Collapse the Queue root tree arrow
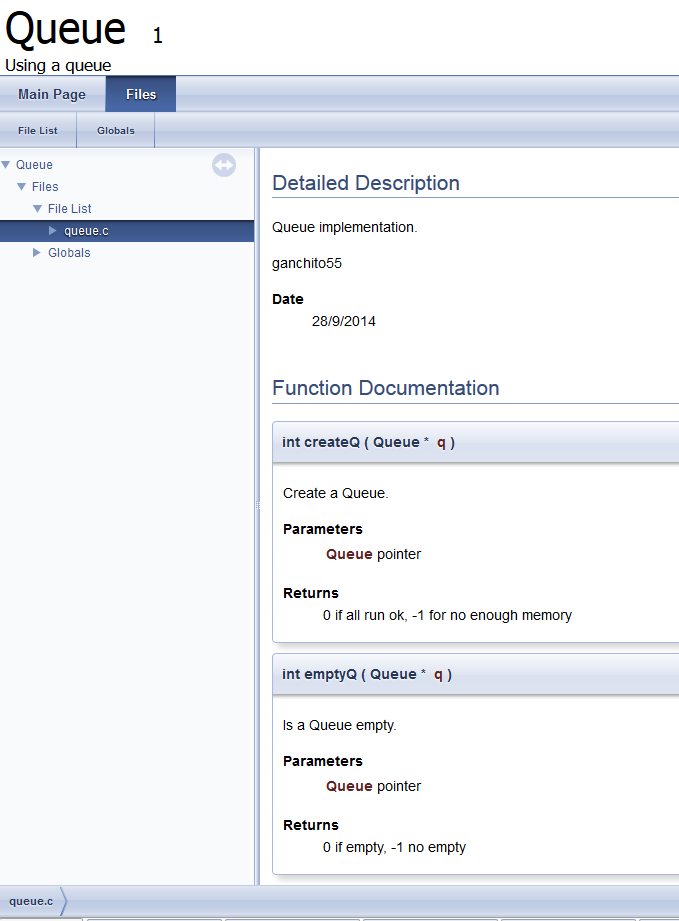This screenshot has height=921, width=679. 6,165
